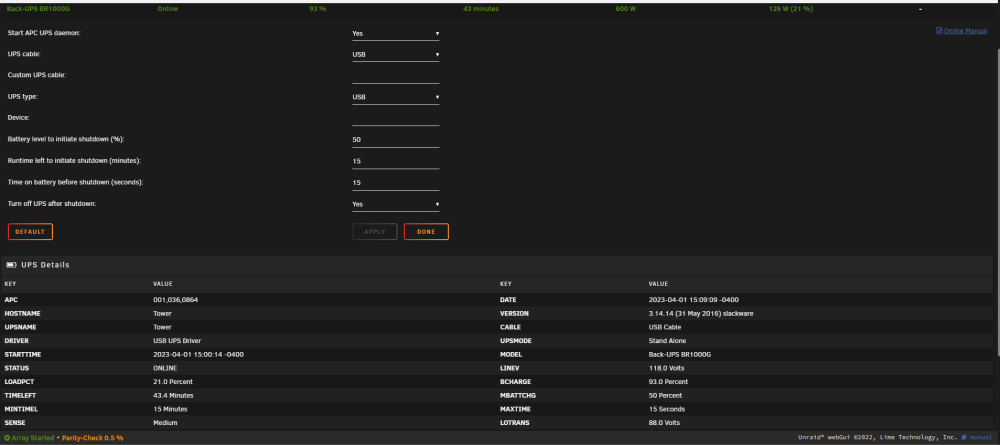Click the HOSTNAME key in details table
This screenshot has height=445, width=1000.
coord(20,314)
